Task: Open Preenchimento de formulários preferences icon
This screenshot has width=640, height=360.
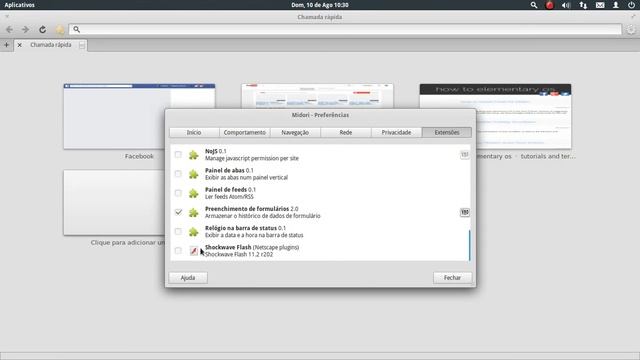Action: pos(464,212)
